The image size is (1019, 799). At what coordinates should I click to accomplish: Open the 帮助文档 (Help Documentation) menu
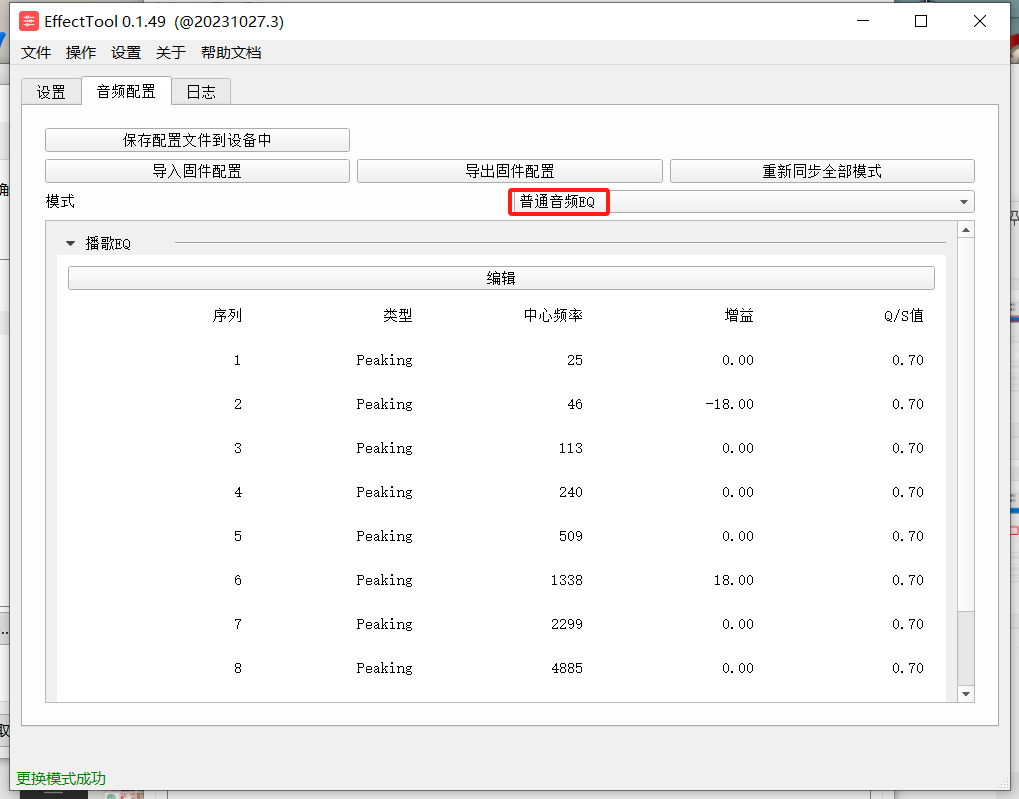(230, 52)
